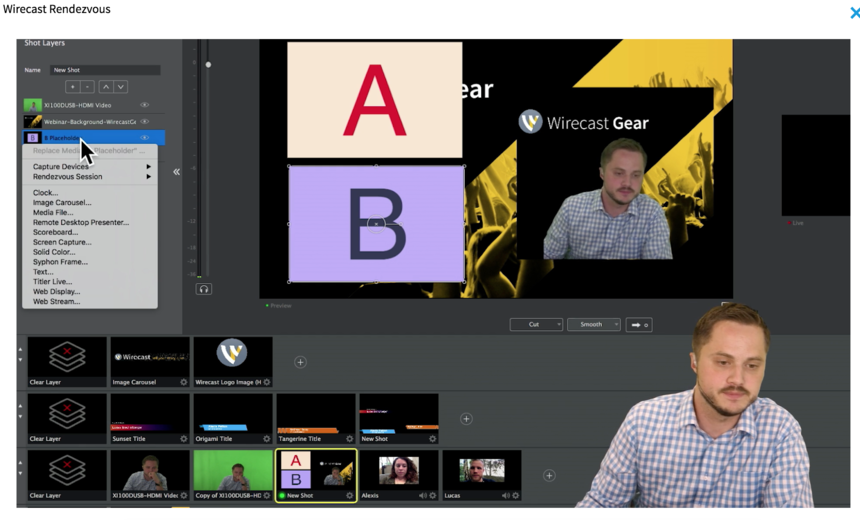
Task: Open settings gear on highlighted A/B New Shot
Action: coord(349,495)
